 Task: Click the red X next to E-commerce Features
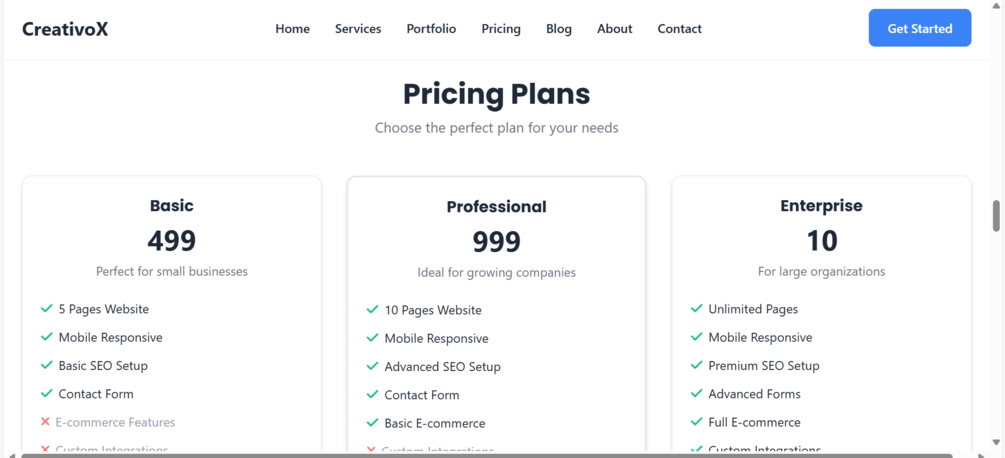pos(45,422)
